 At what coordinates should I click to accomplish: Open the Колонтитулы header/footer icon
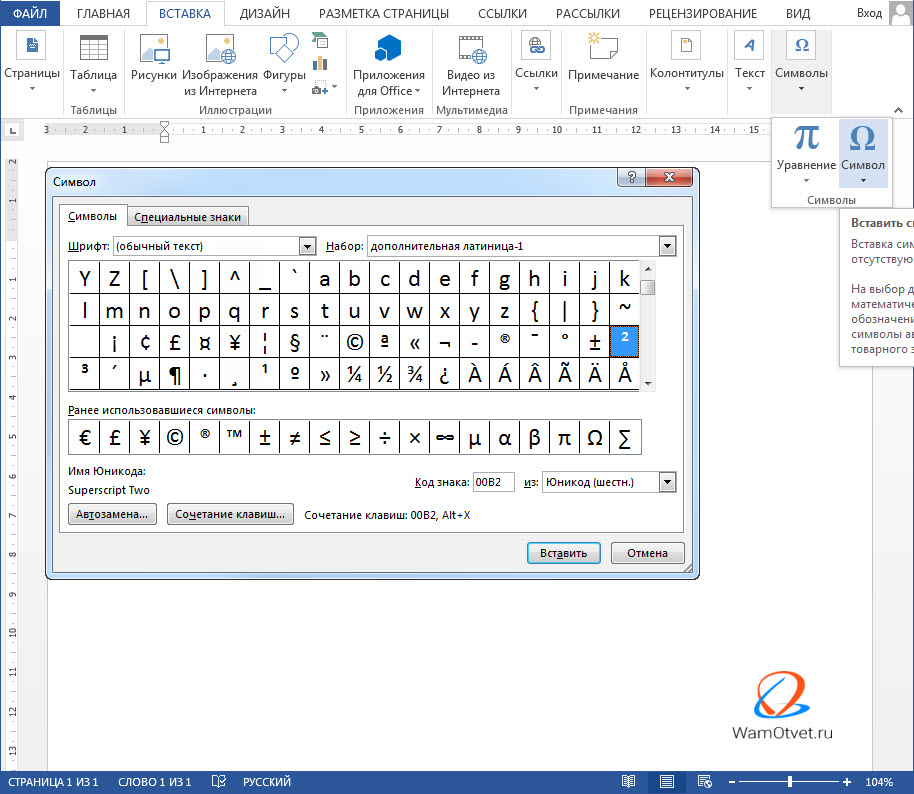pyautogui.click(x=686, y=45)
